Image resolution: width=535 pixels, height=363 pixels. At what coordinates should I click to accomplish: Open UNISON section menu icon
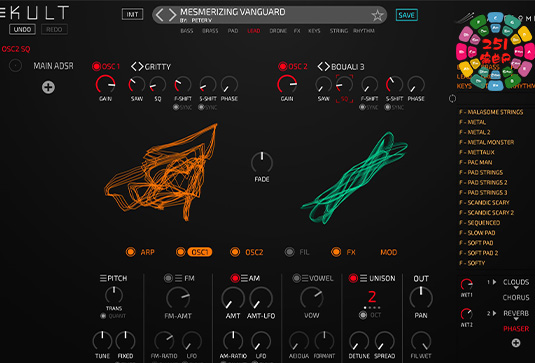[363, 278]
